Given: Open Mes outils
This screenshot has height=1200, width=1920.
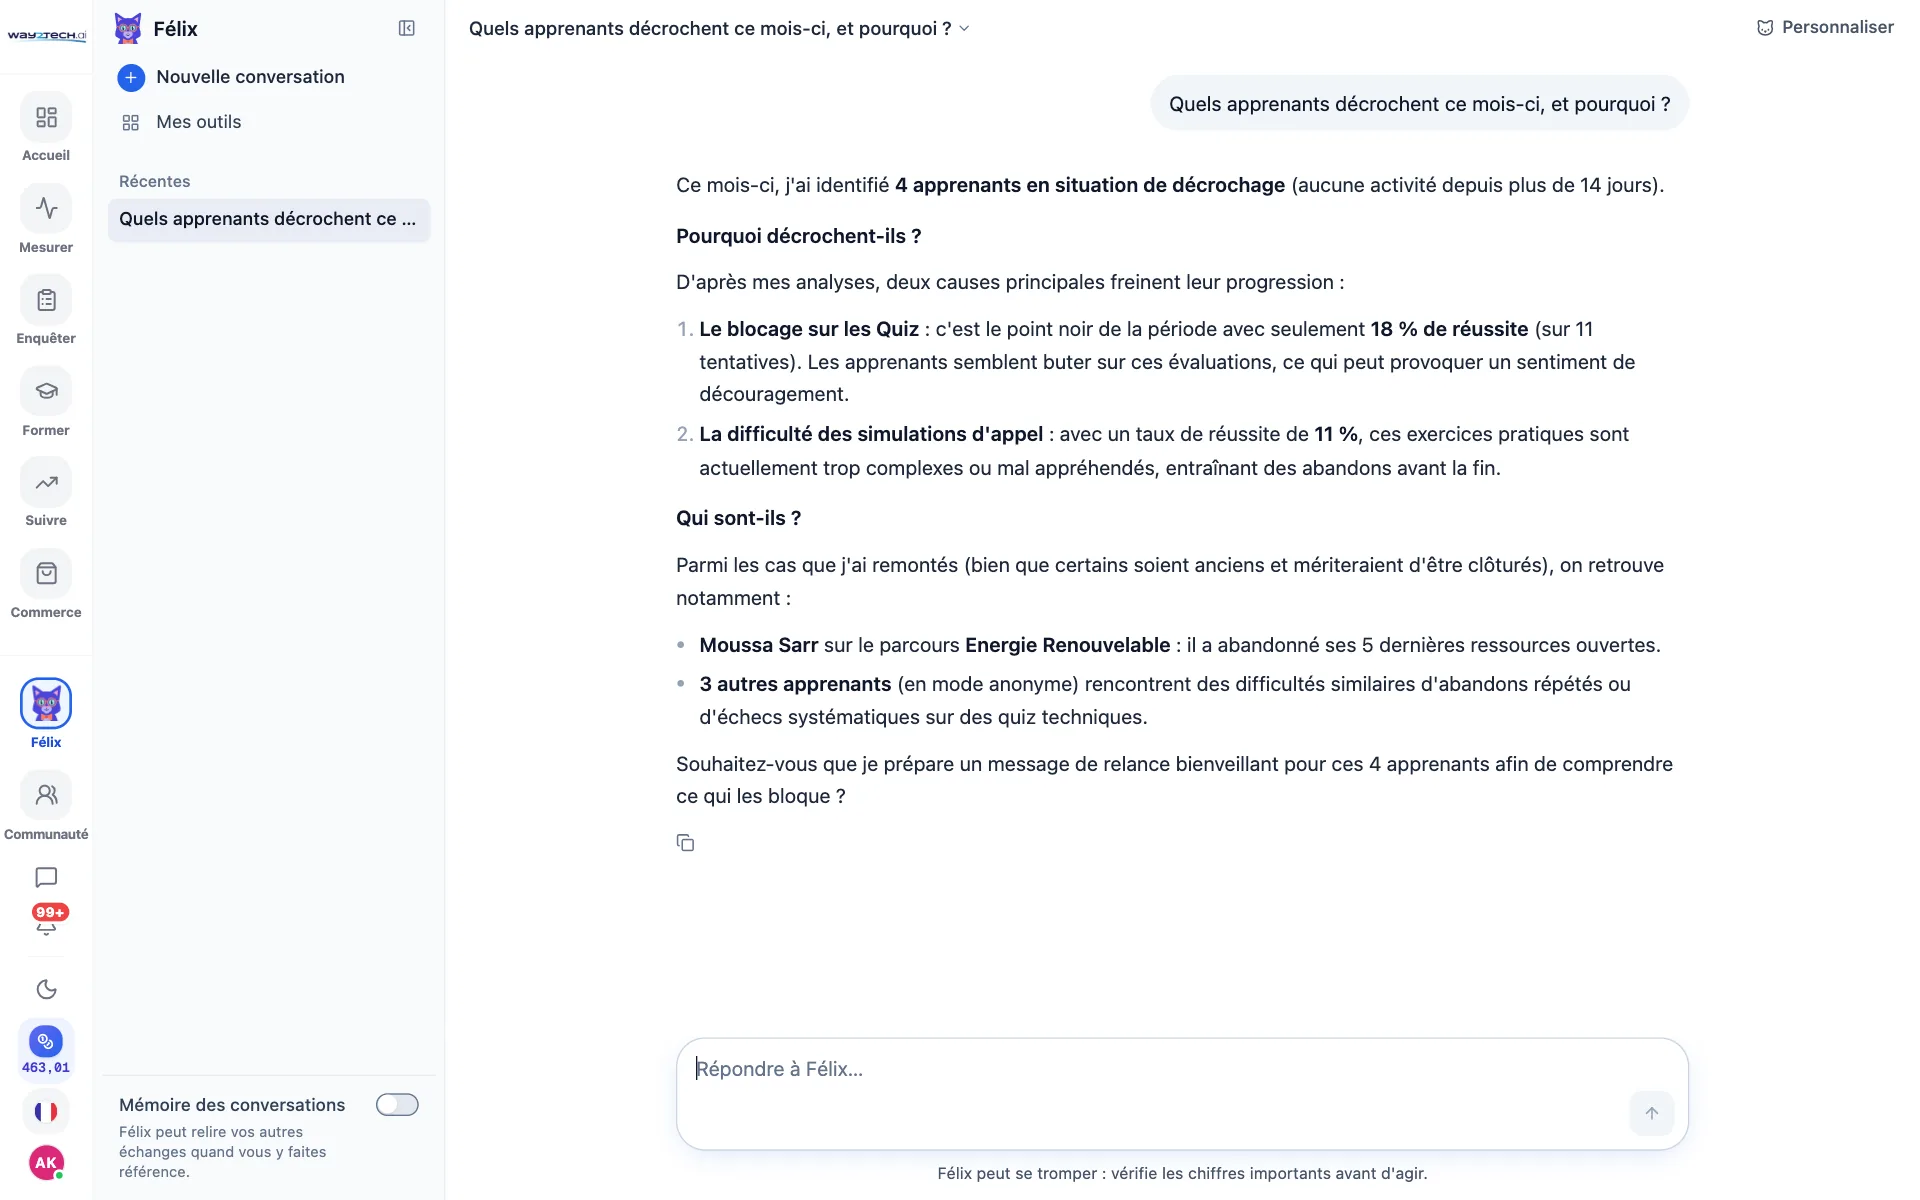Looking at the screenshot, I should [x=181, y=122].
